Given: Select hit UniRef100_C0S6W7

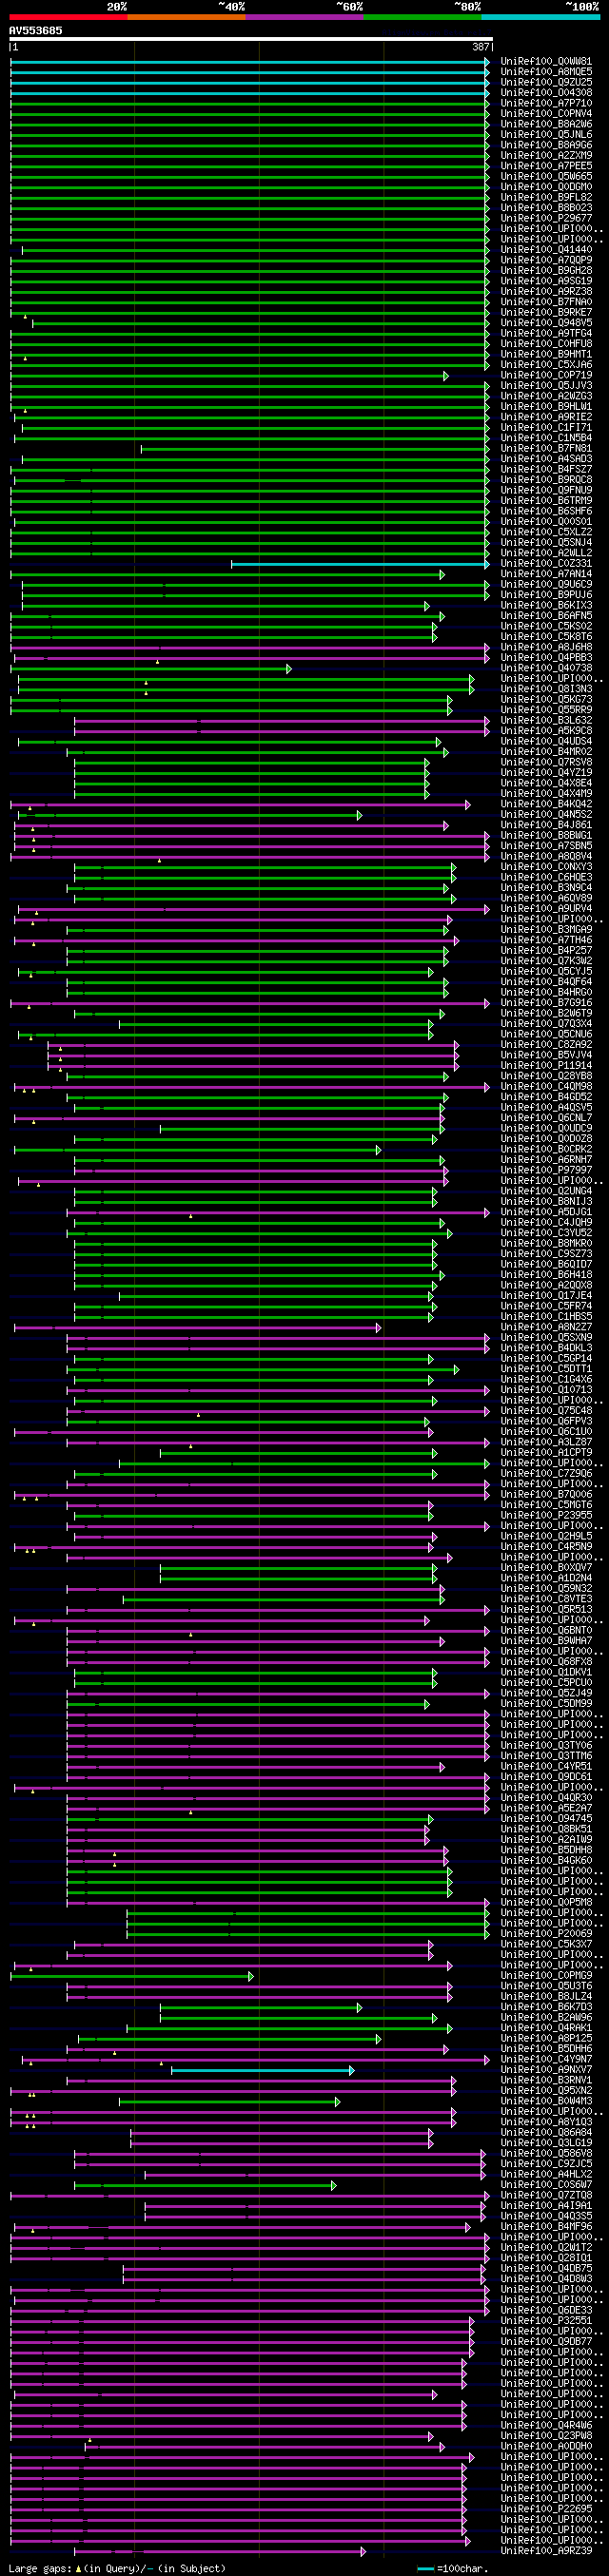Looking at the screenshot, I should click(x=546, y=2184).
